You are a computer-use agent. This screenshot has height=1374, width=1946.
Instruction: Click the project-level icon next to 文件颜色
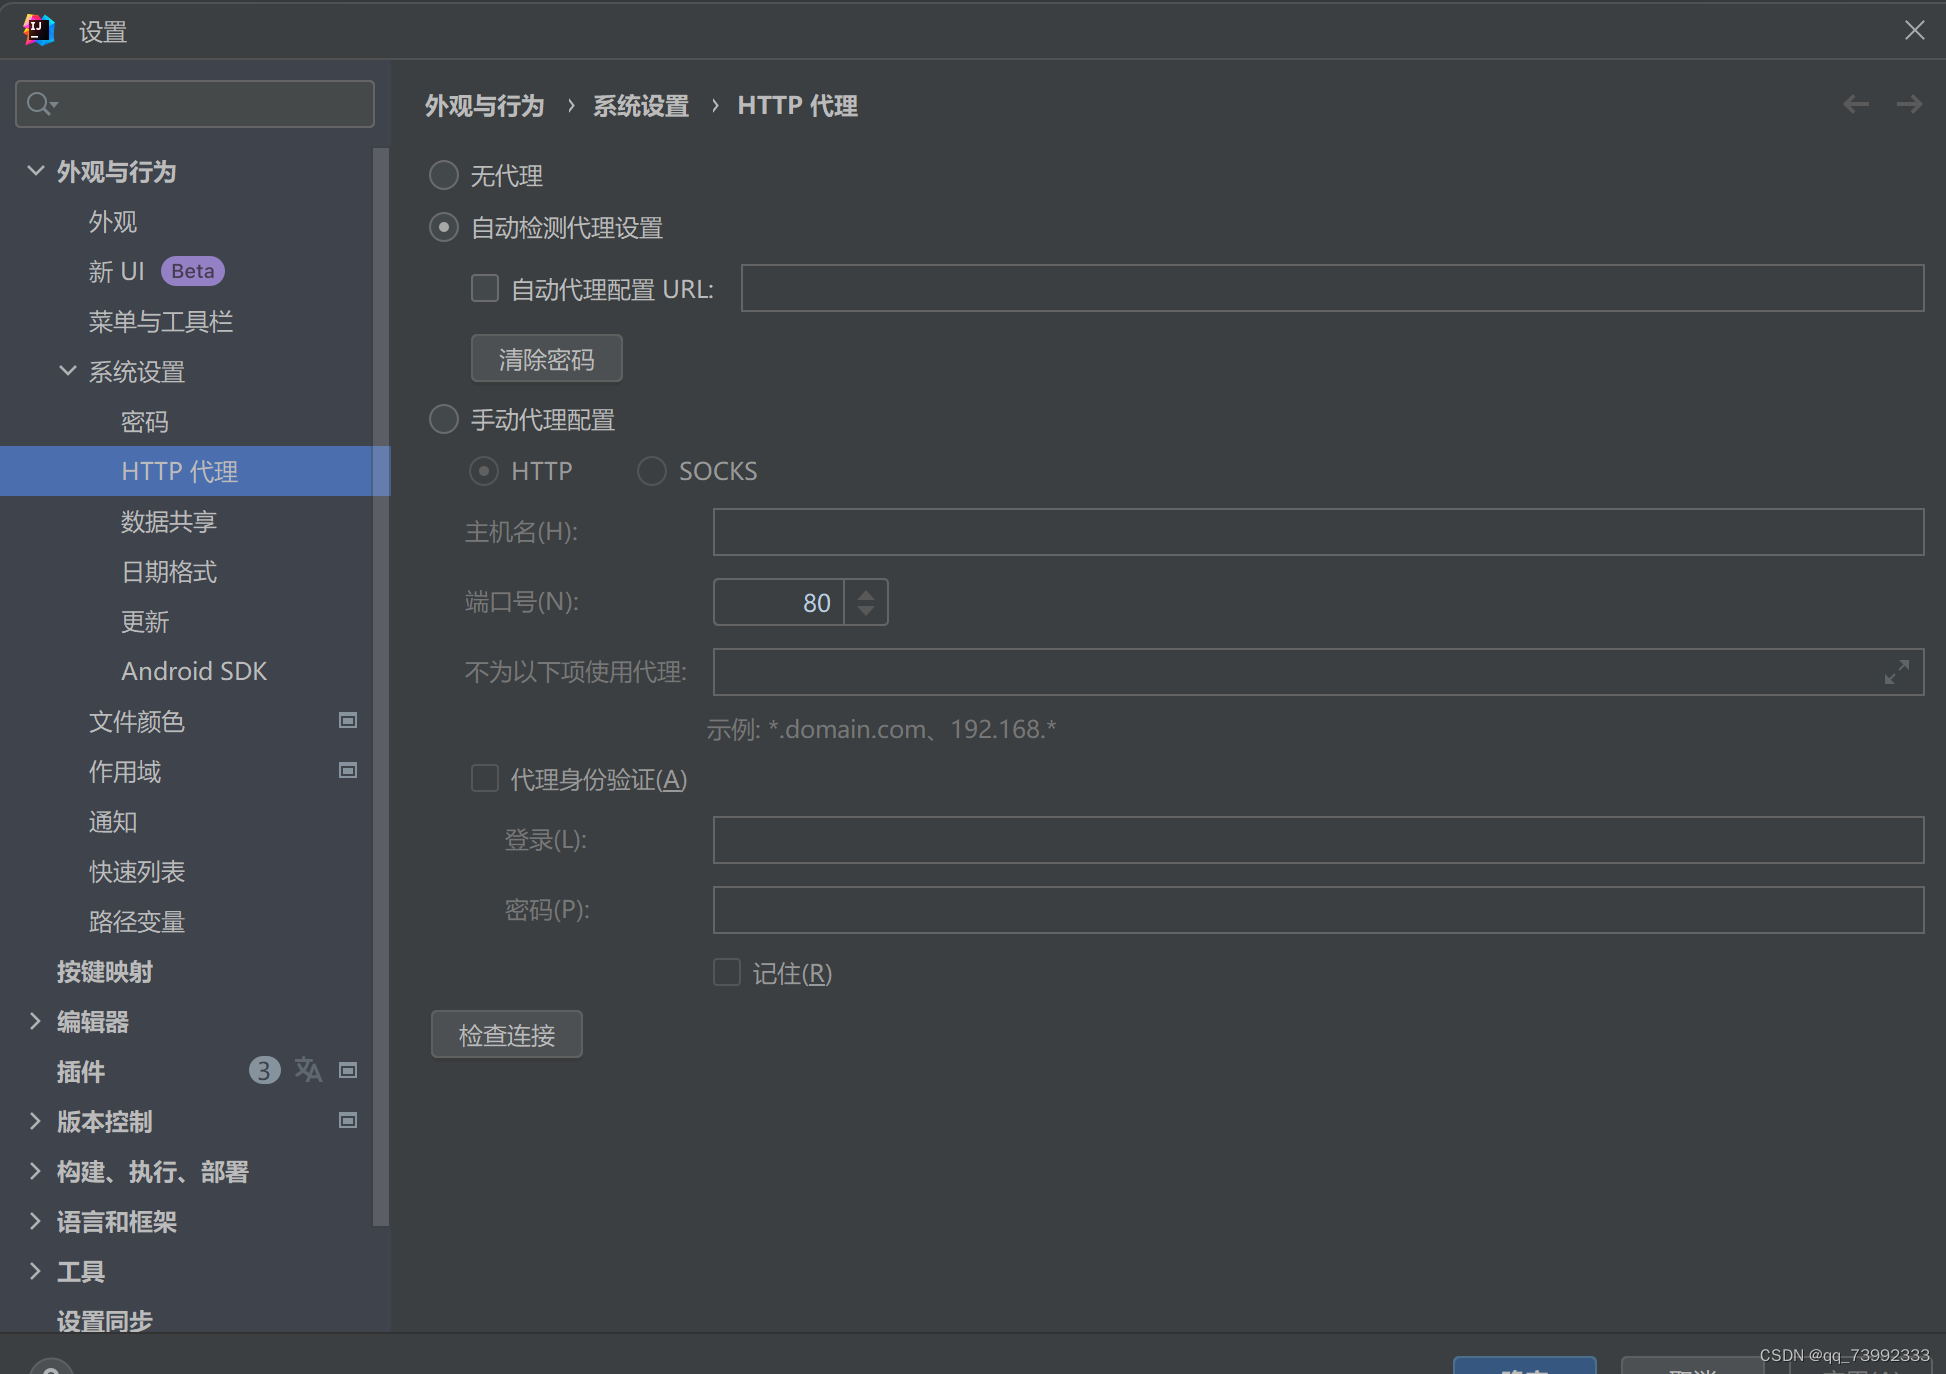tap(348, 721)
